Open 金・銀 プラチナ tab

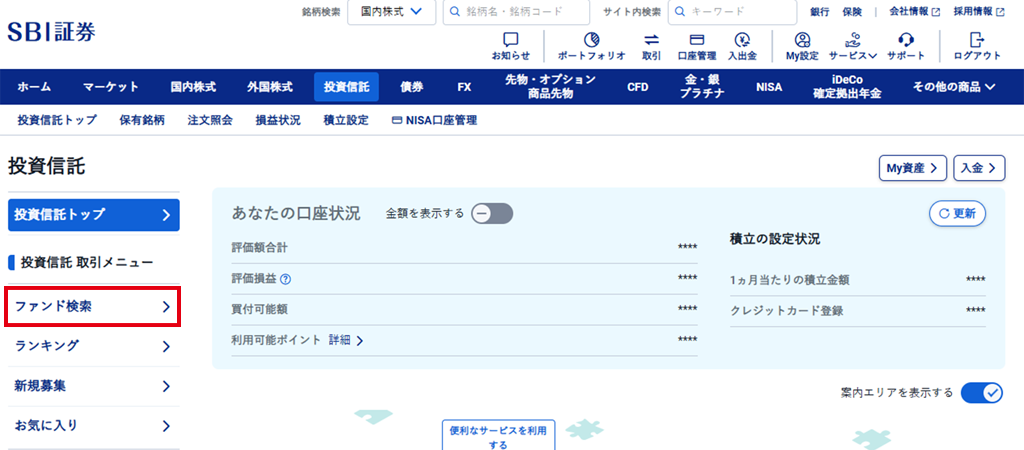pos(702,87)
